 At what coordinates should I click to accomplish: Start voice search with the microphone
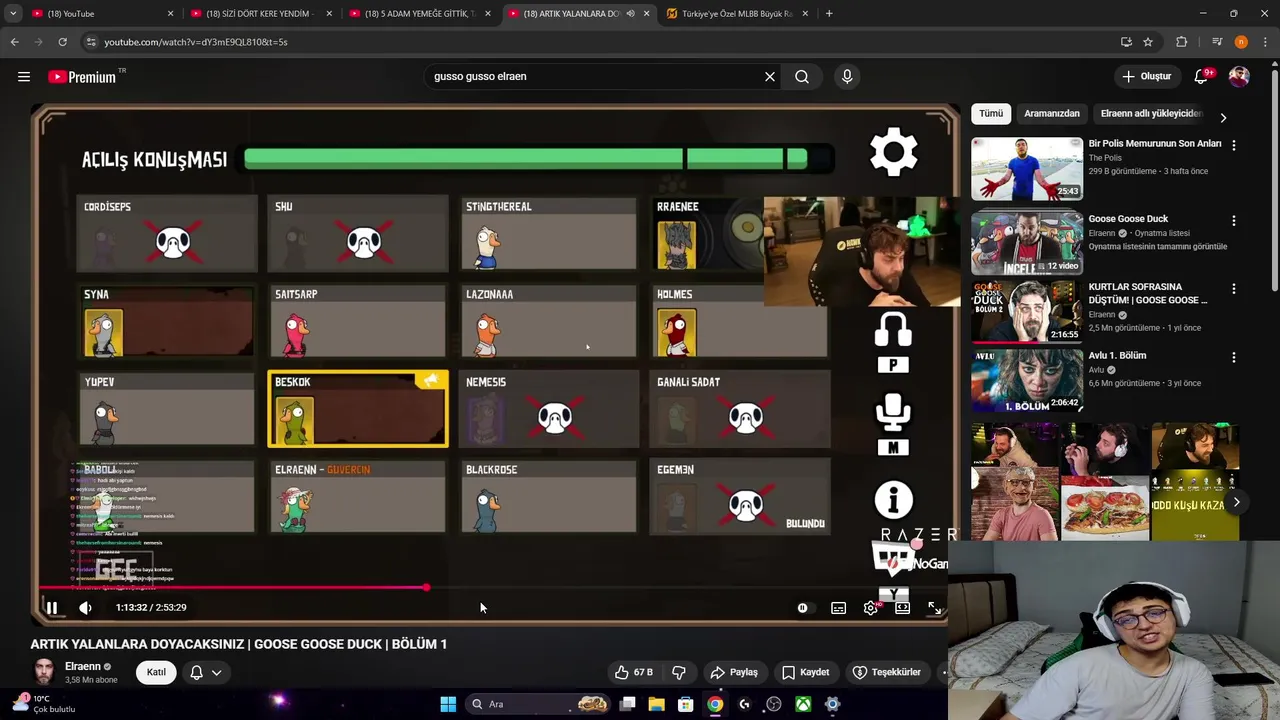tap(847, 76)
